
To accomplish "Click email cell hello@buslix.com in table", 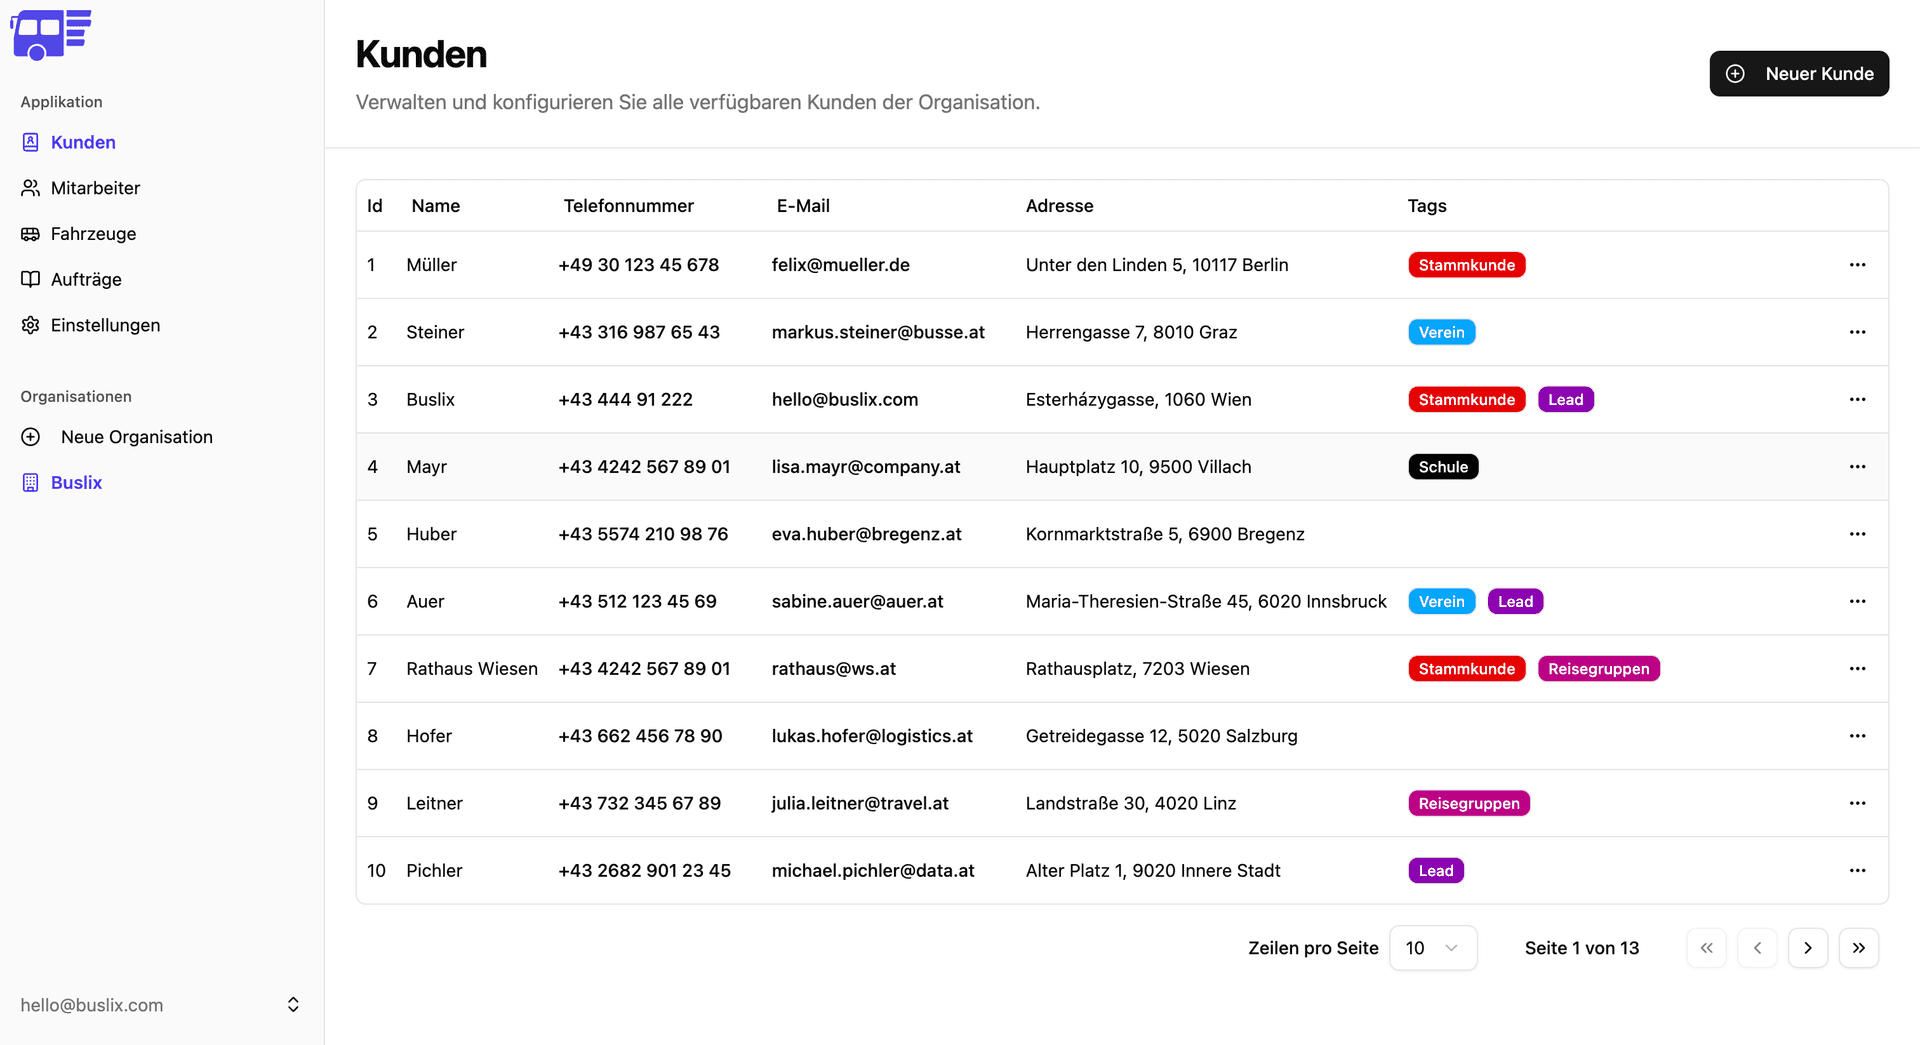I will [x=845, y=400].
